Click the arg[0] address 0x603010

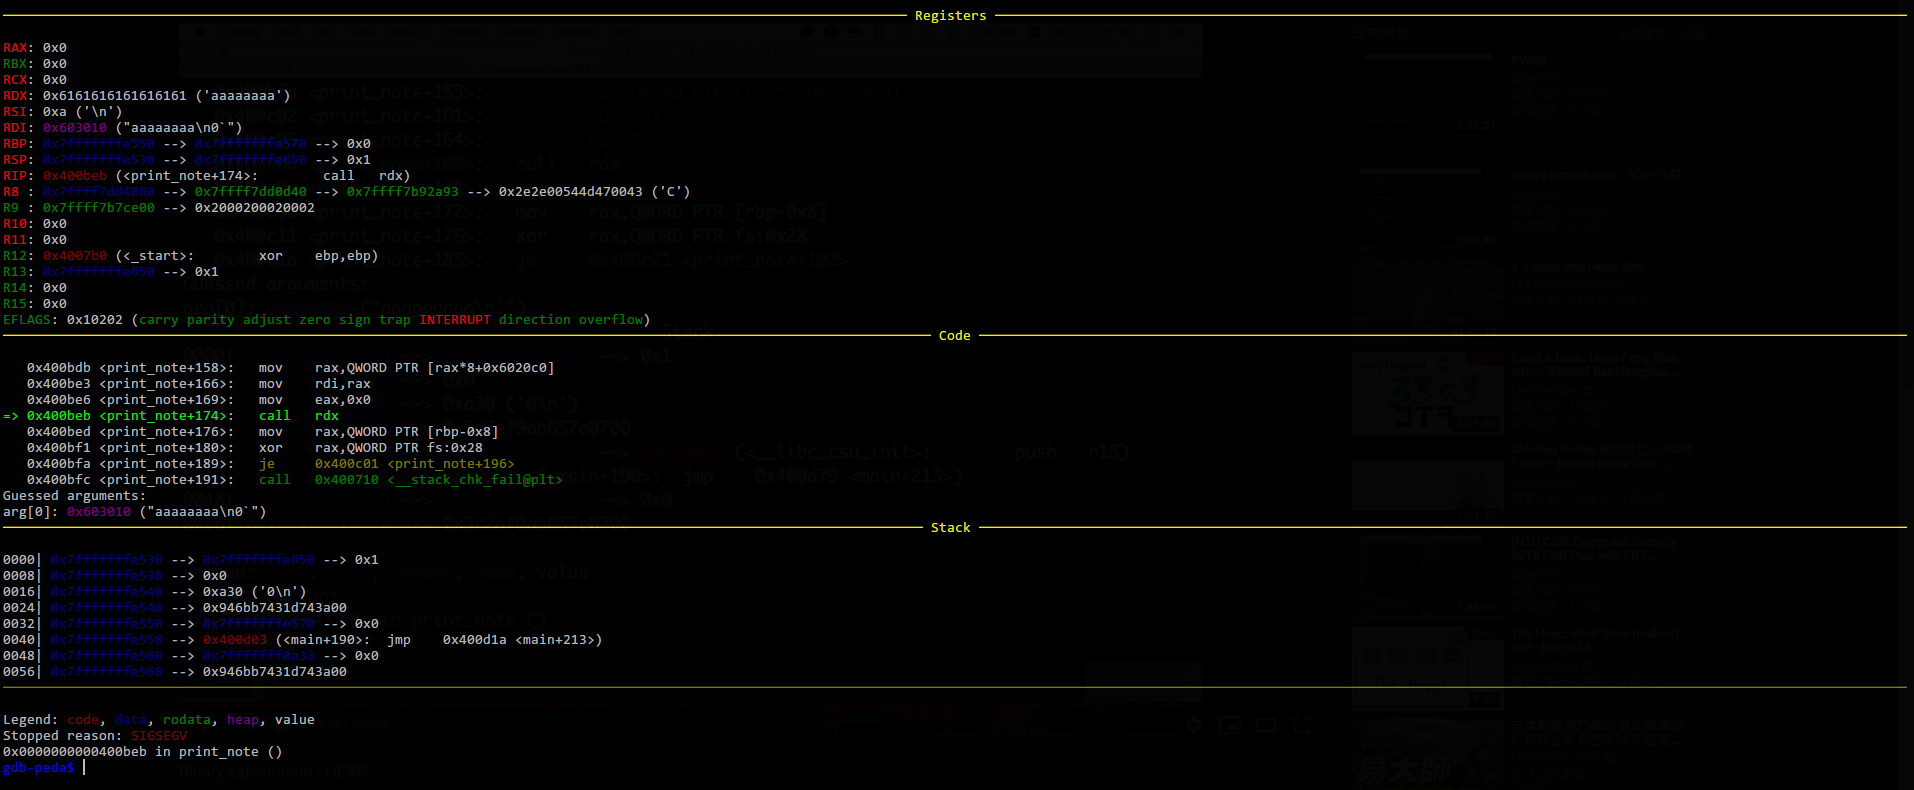[x=98, y=512]
